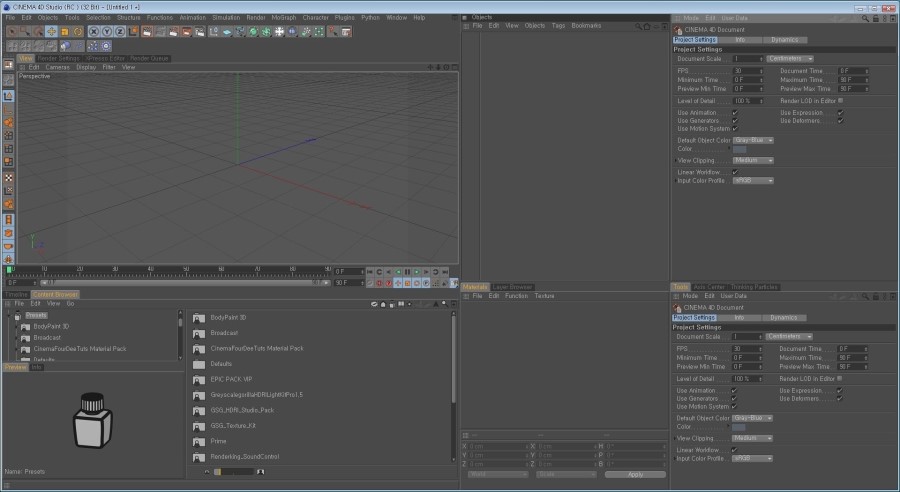
Task: Toggle the X axis lock
Action: pyautogui.click(x=93, y=32)
